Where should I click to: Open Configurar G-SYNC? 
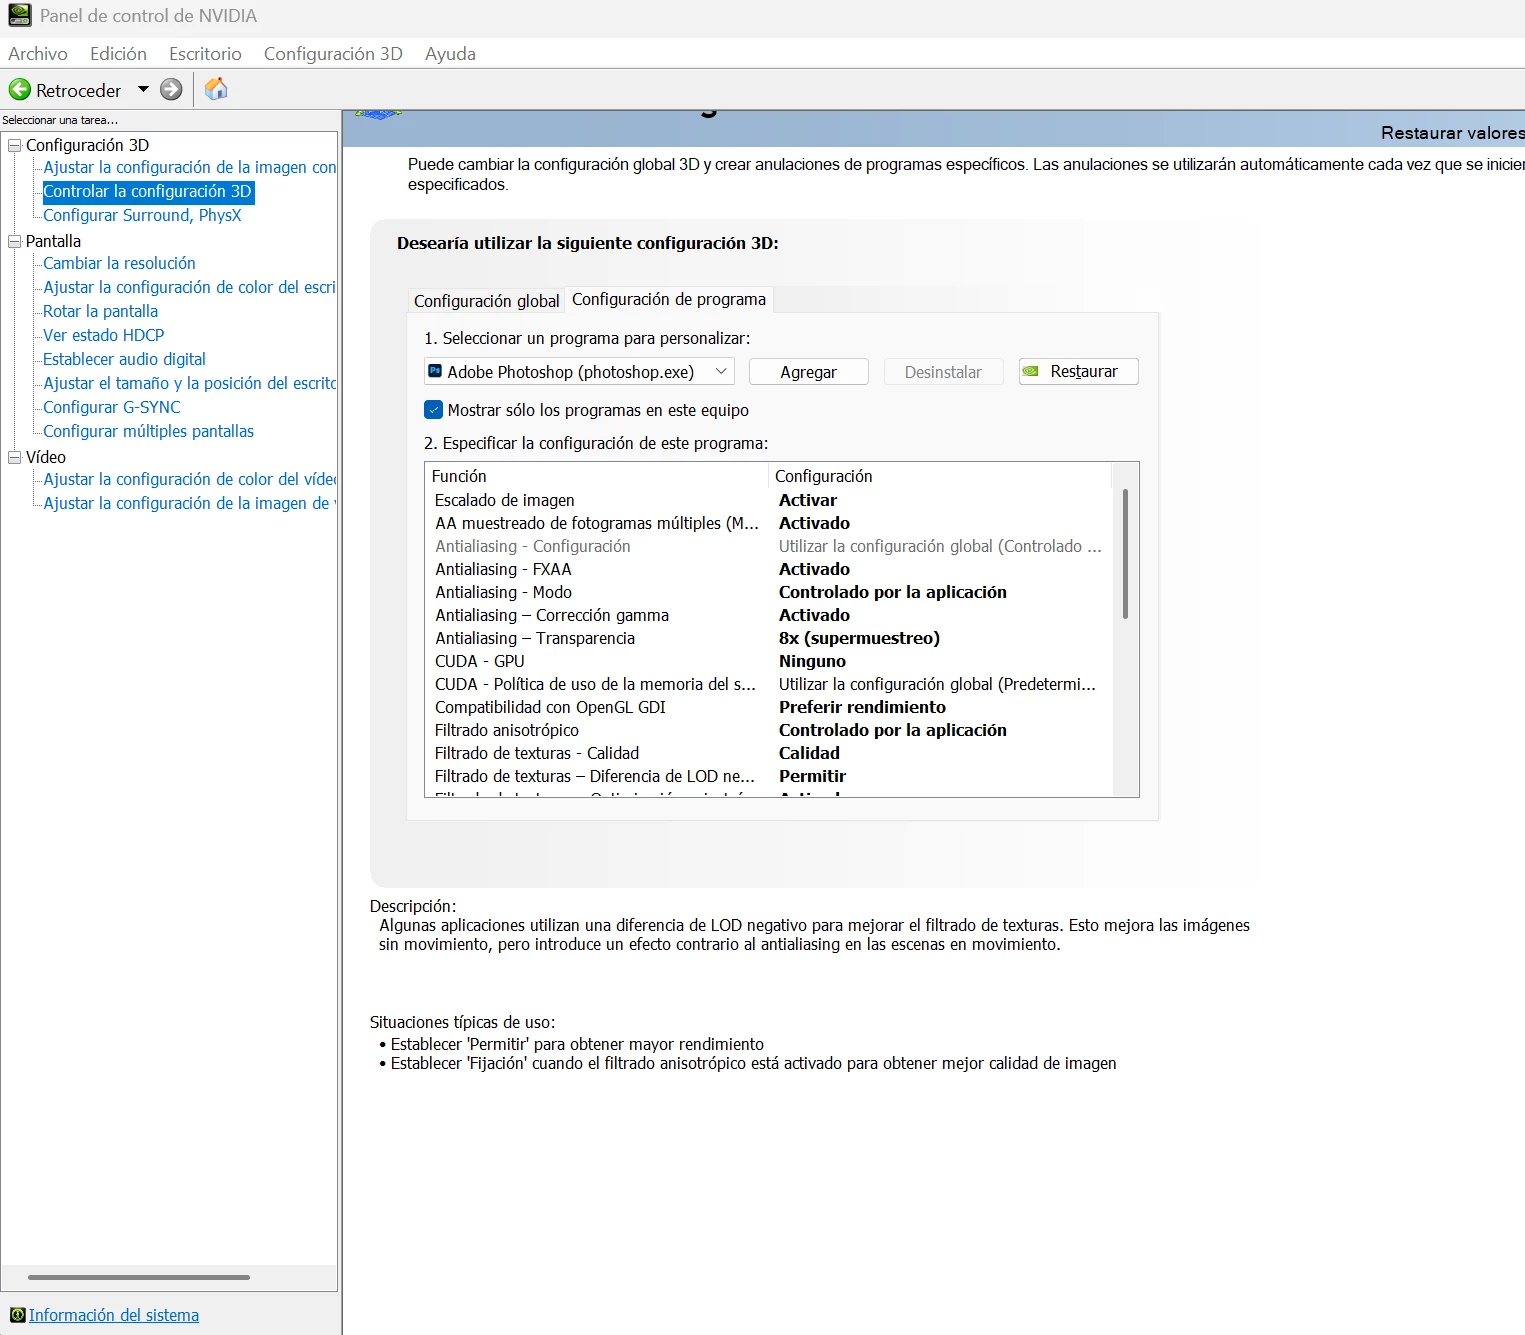coord(112,407)
